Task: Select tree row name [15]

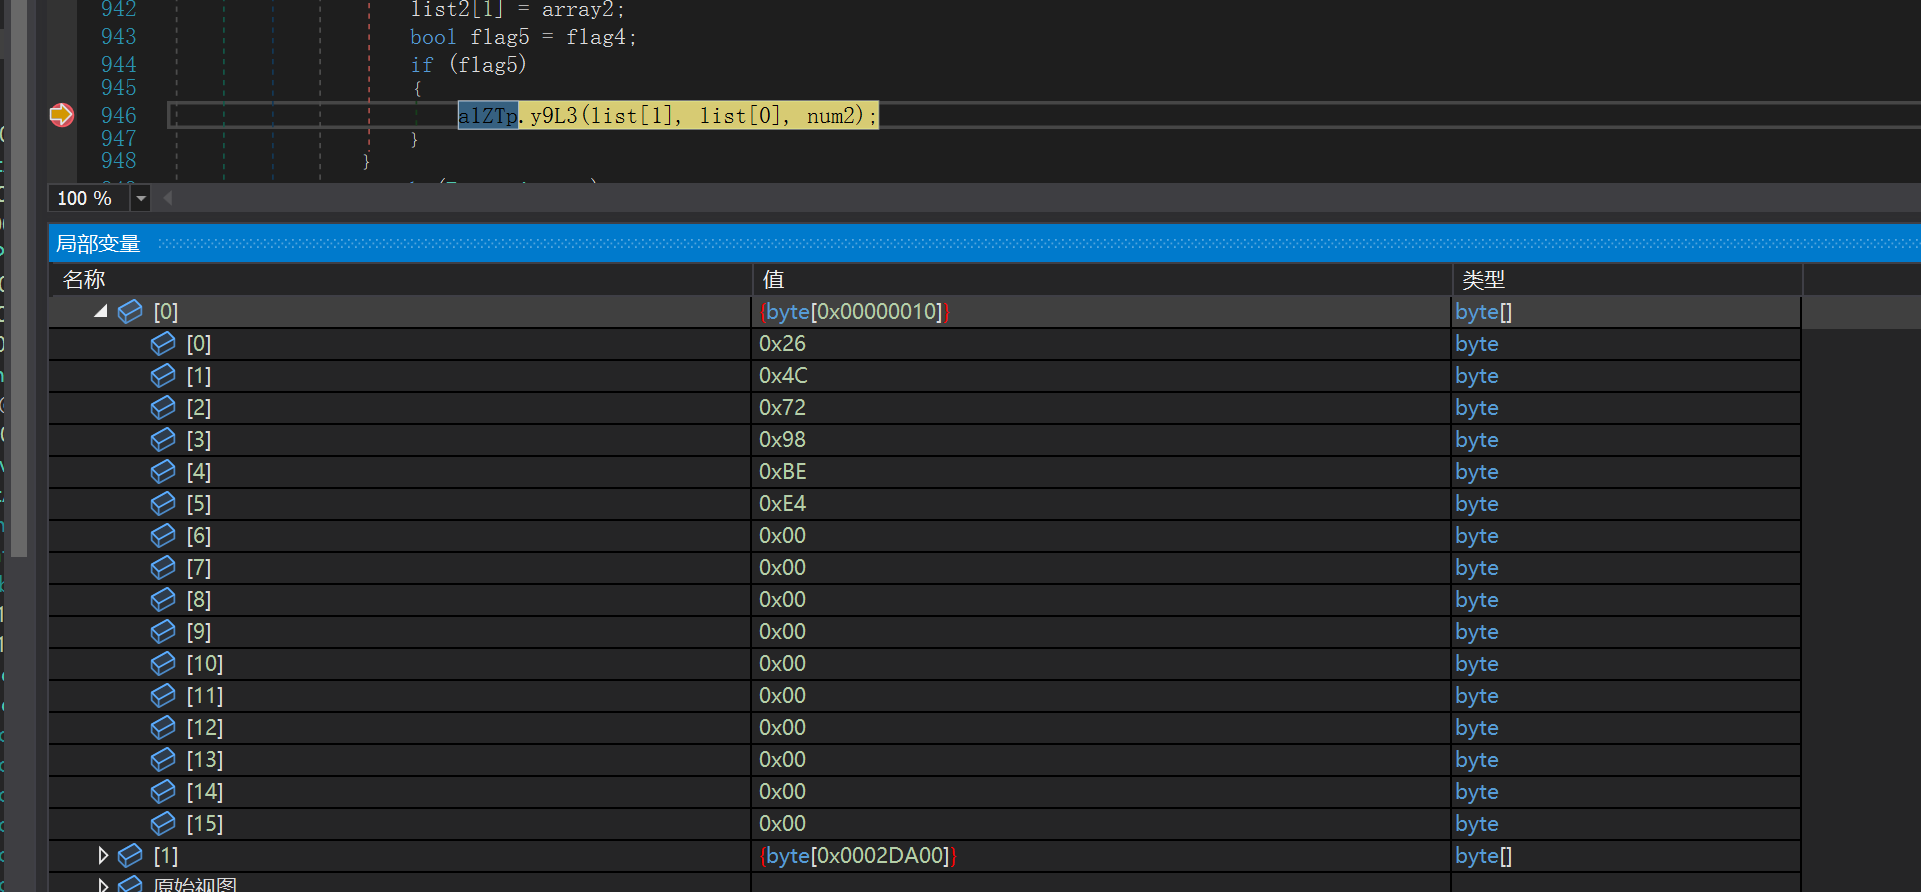Action: tap(205, 823)
